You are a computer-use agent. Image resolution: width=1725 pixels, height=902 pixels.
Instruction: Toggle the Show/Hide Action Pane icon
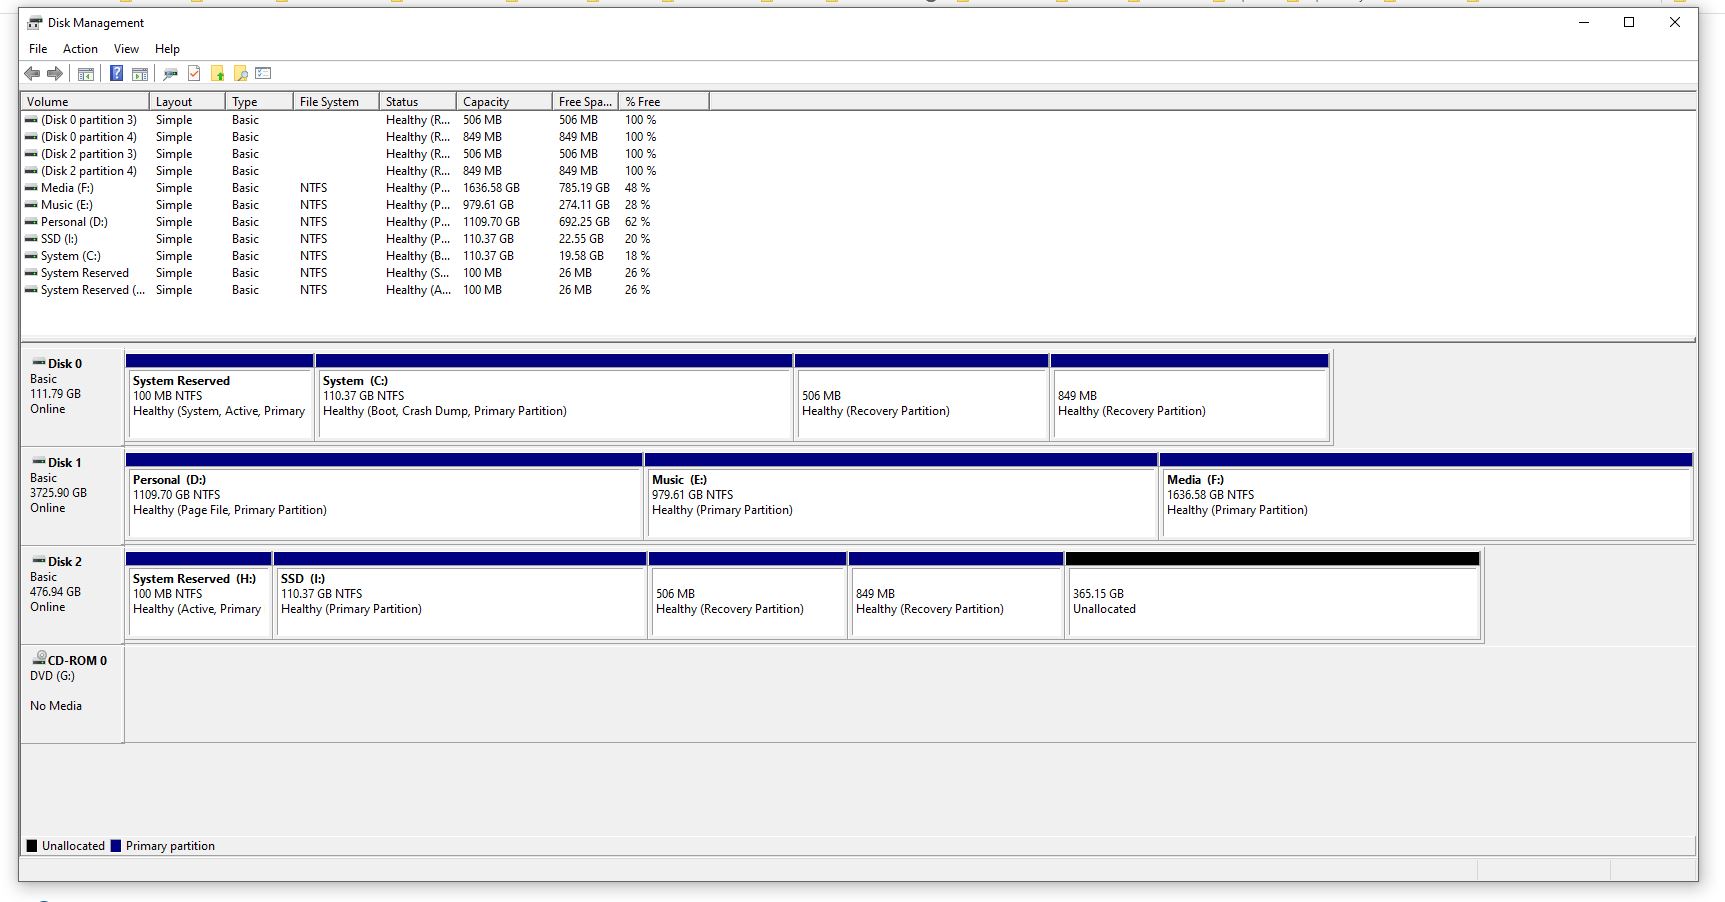(140, 73)
